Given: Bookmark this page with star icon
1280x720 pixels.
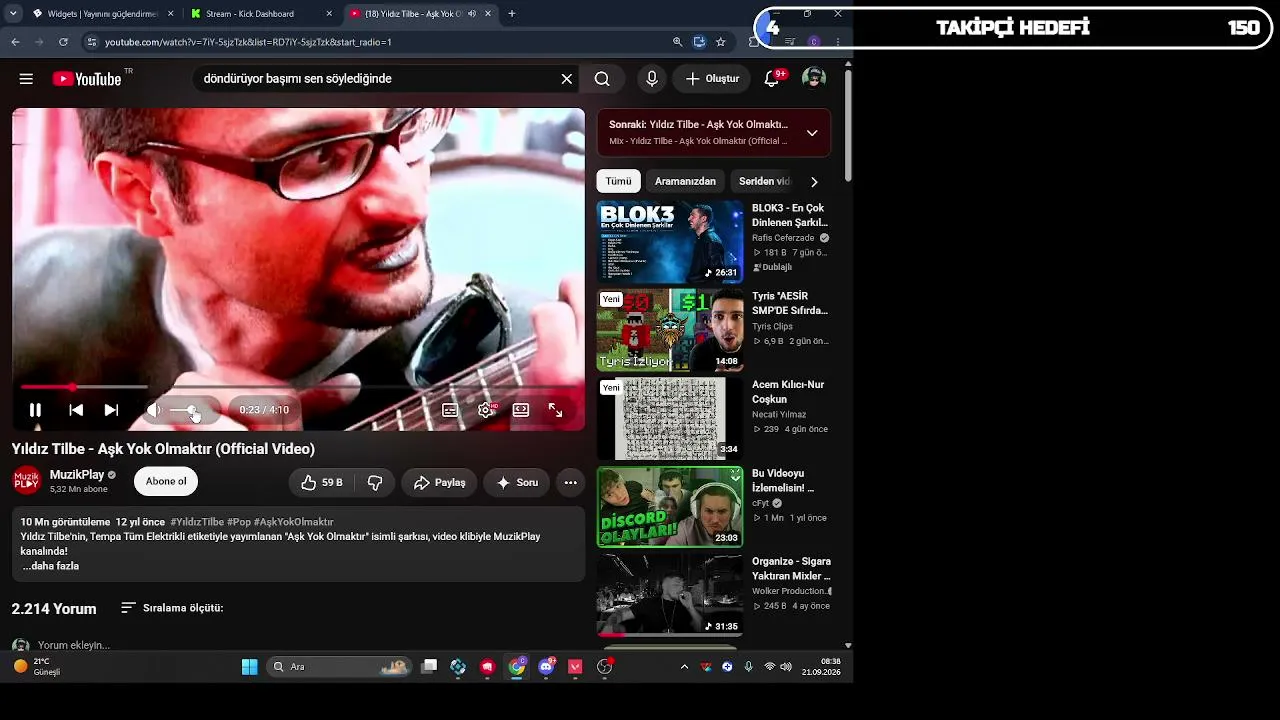Looking at the screenshot, I should [x=720, y=42].
